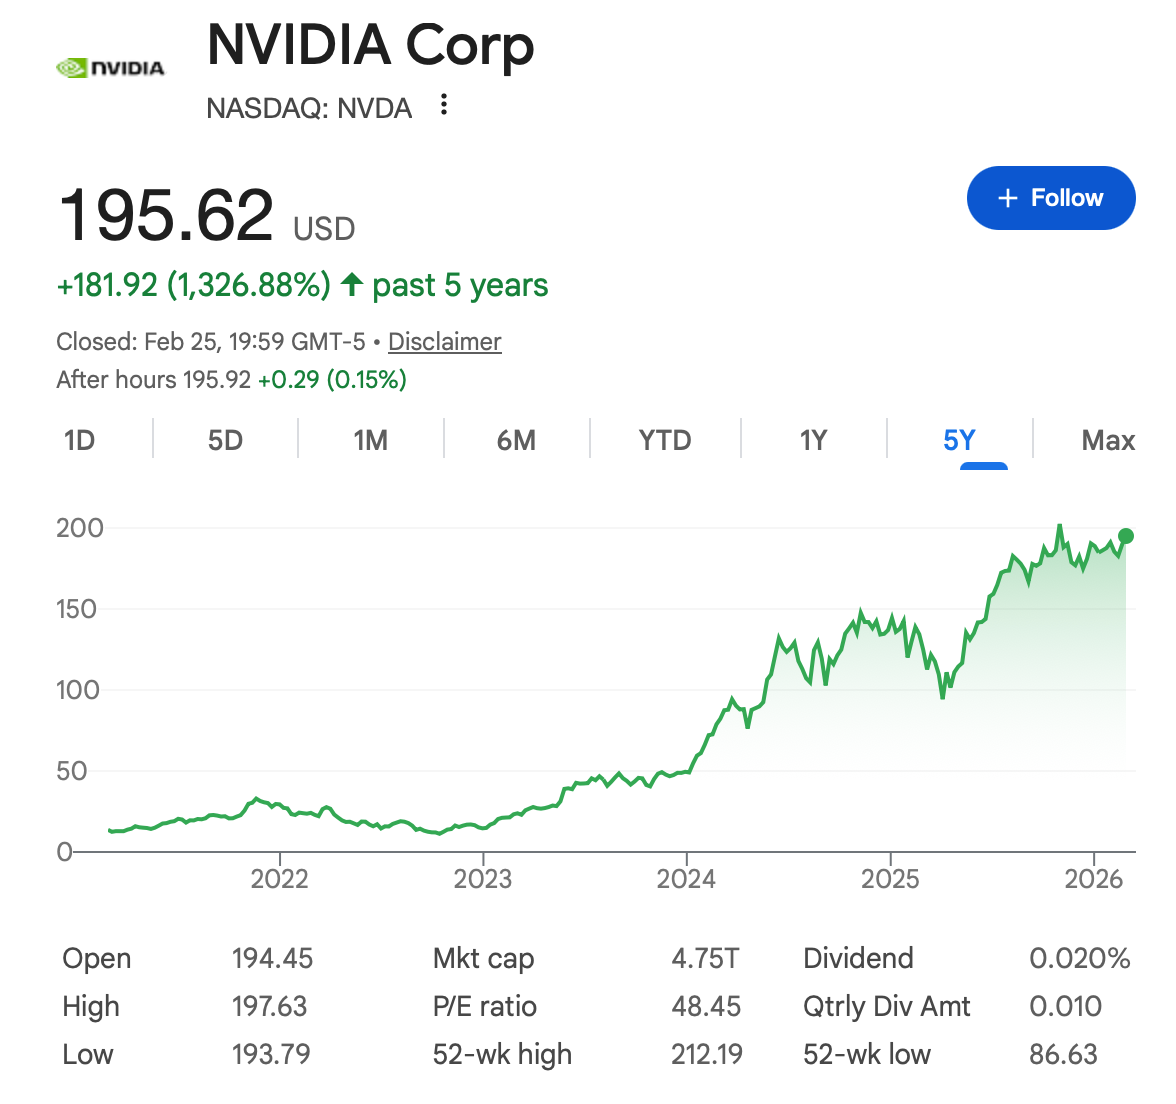
Task: Click the Follow button
Action: coord(1050,198)
